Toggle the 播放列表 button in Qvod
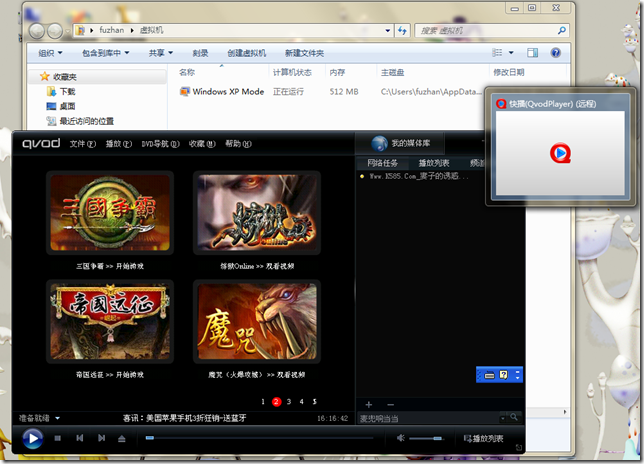Viewport: 644px width, 464px height. click(x=483, y=439)
